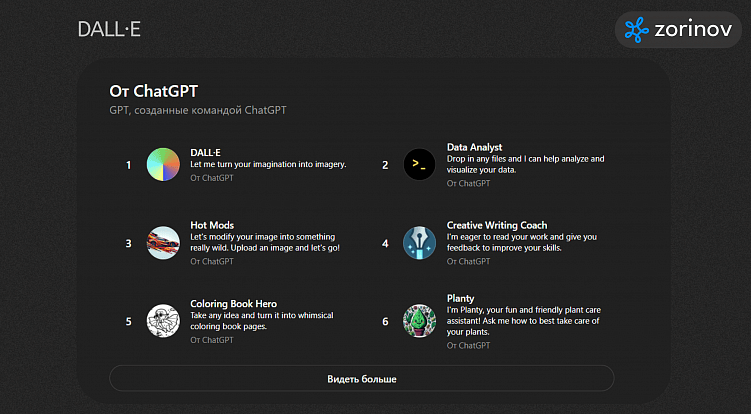Viewport: 751px width, 414px height.
Task: Click the zorinov brand name text
Action: click(x=692, y=30)
